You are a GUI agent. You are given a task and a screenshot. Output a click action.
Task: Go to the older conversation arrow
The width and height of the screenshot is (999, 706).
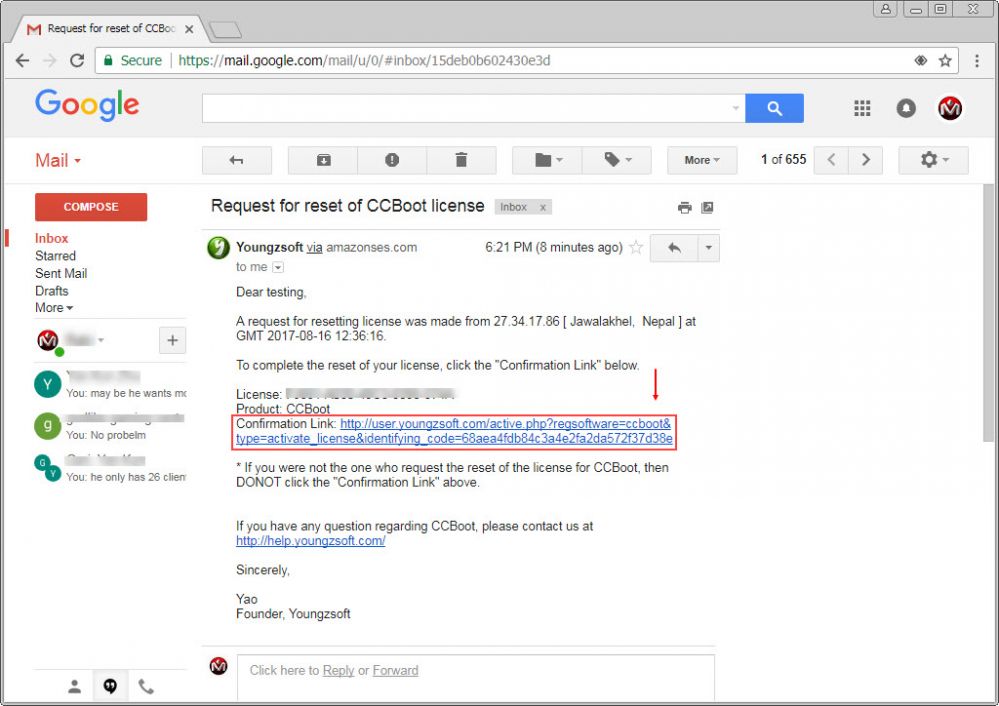tap(865, 160)
